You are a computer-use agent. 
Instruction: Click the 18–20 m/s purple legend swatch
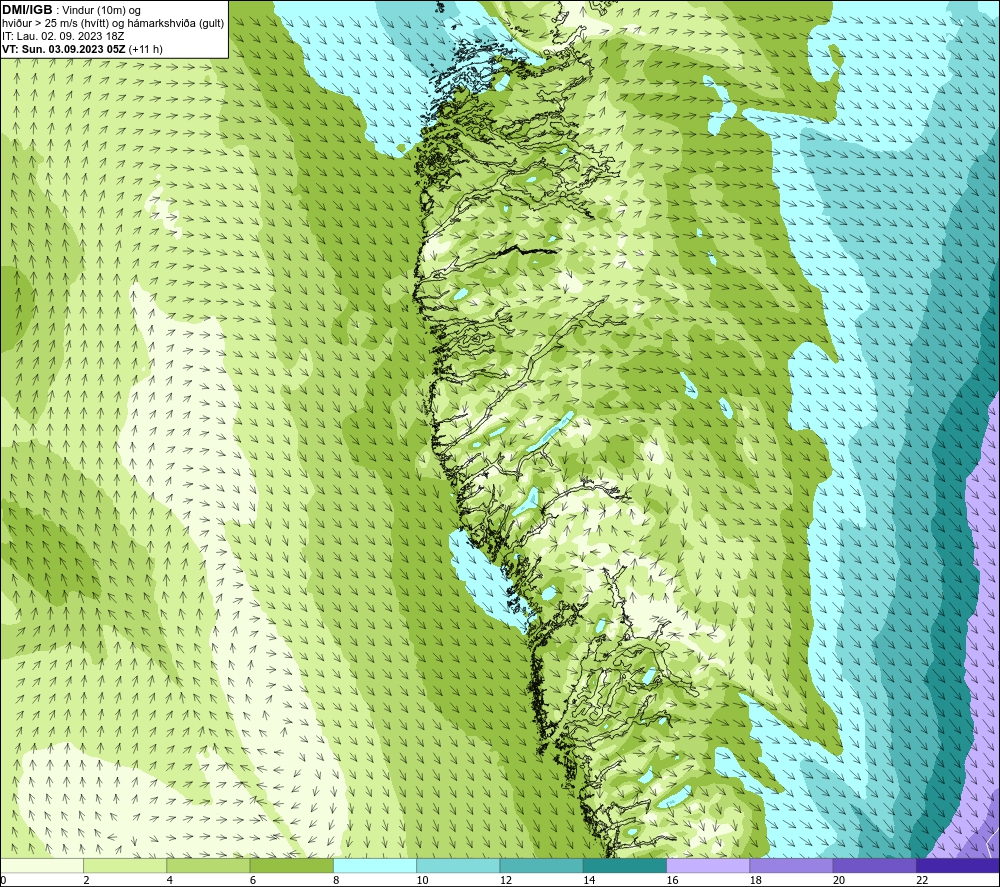tap(791, 865)
